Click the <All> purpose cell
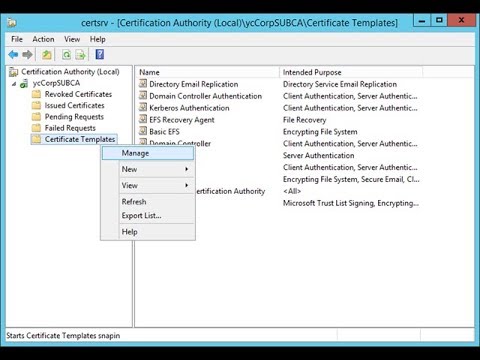Screen dimensions: 480x360 coord(292,191)
